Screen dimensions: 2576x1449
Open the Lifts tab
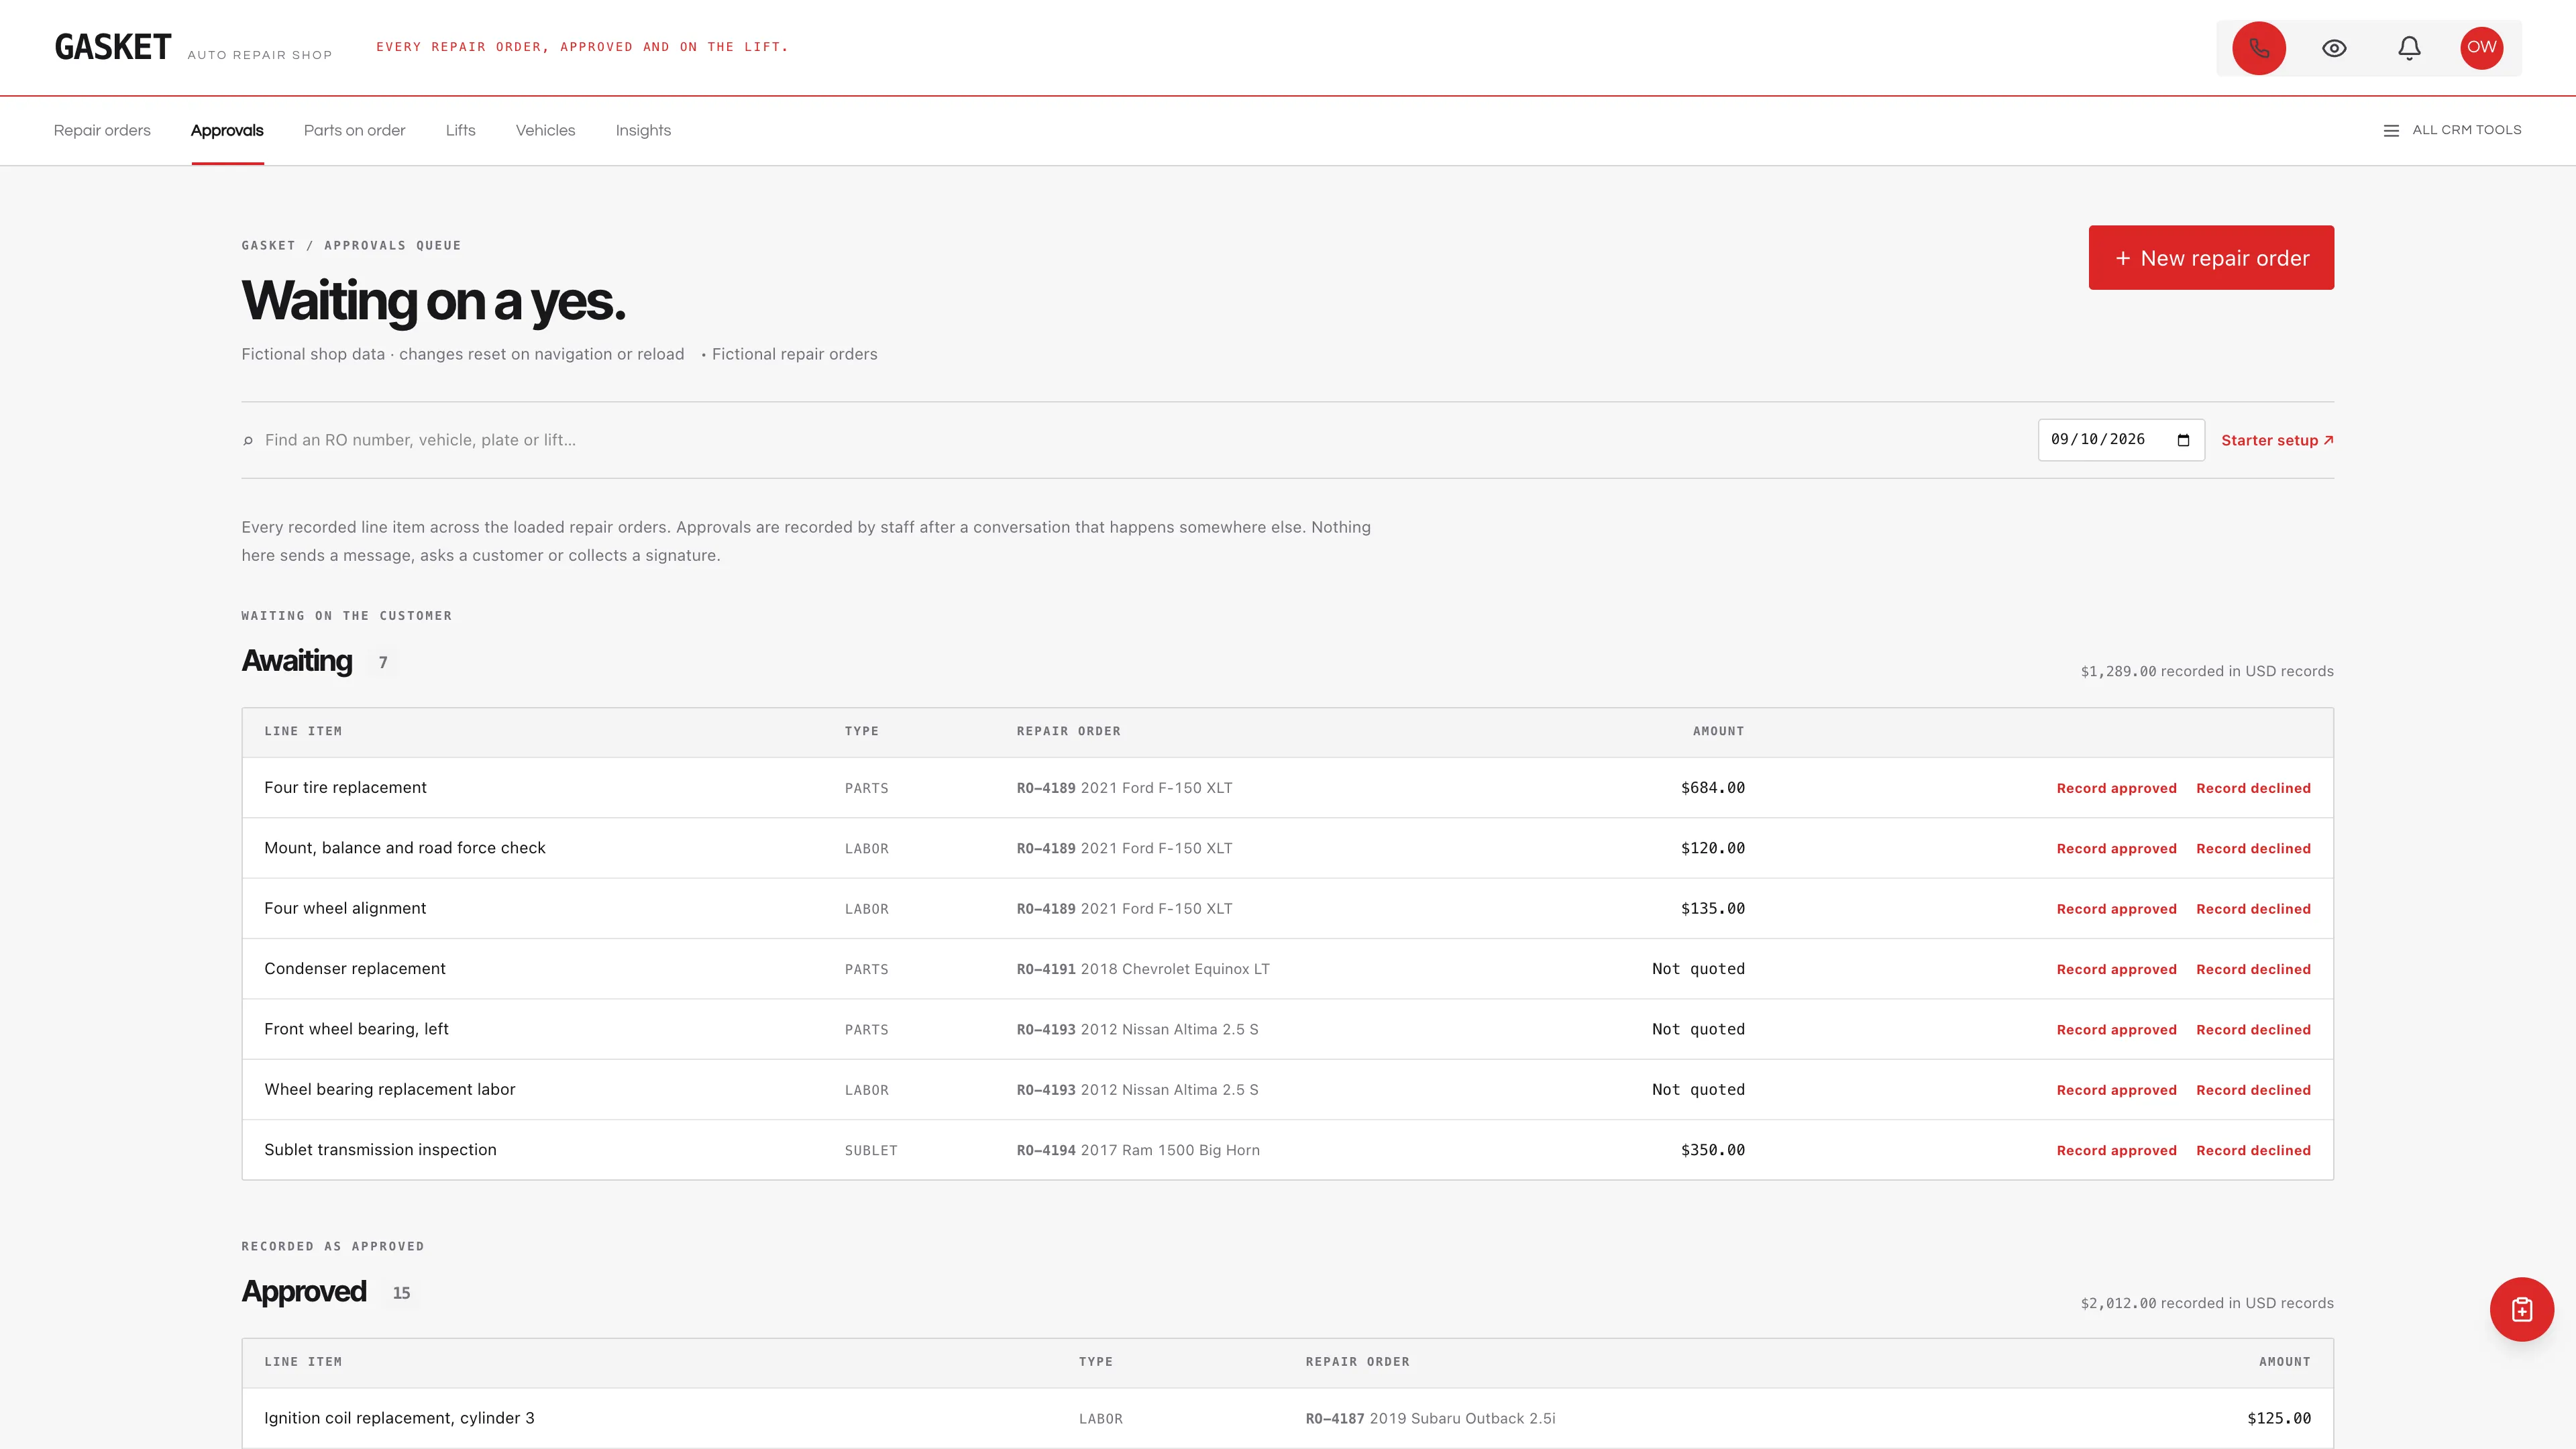[x=460, y=130]
